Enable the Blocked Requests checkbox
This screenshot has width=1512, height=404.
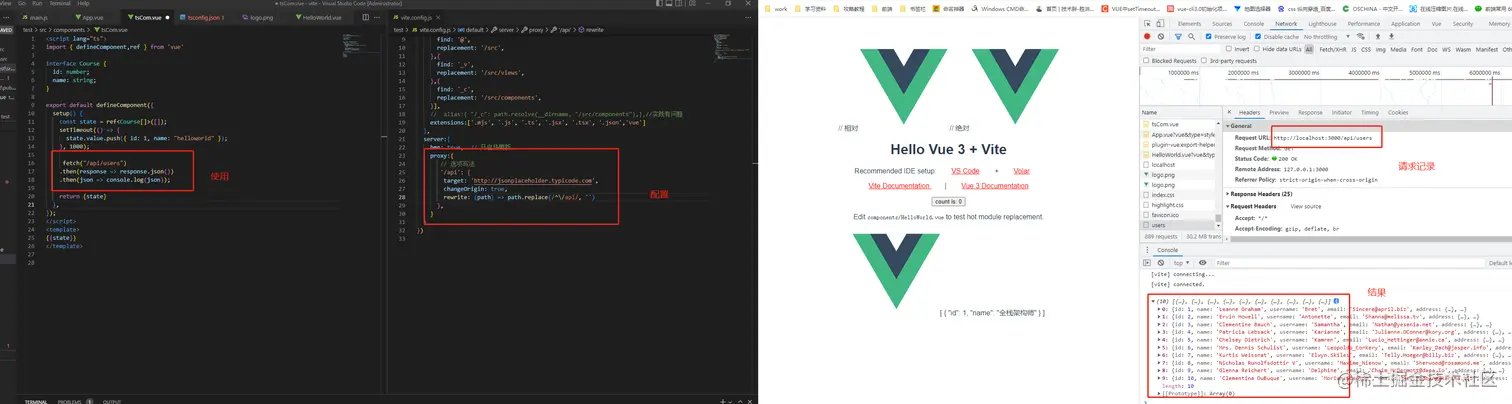coord(1146,61)
